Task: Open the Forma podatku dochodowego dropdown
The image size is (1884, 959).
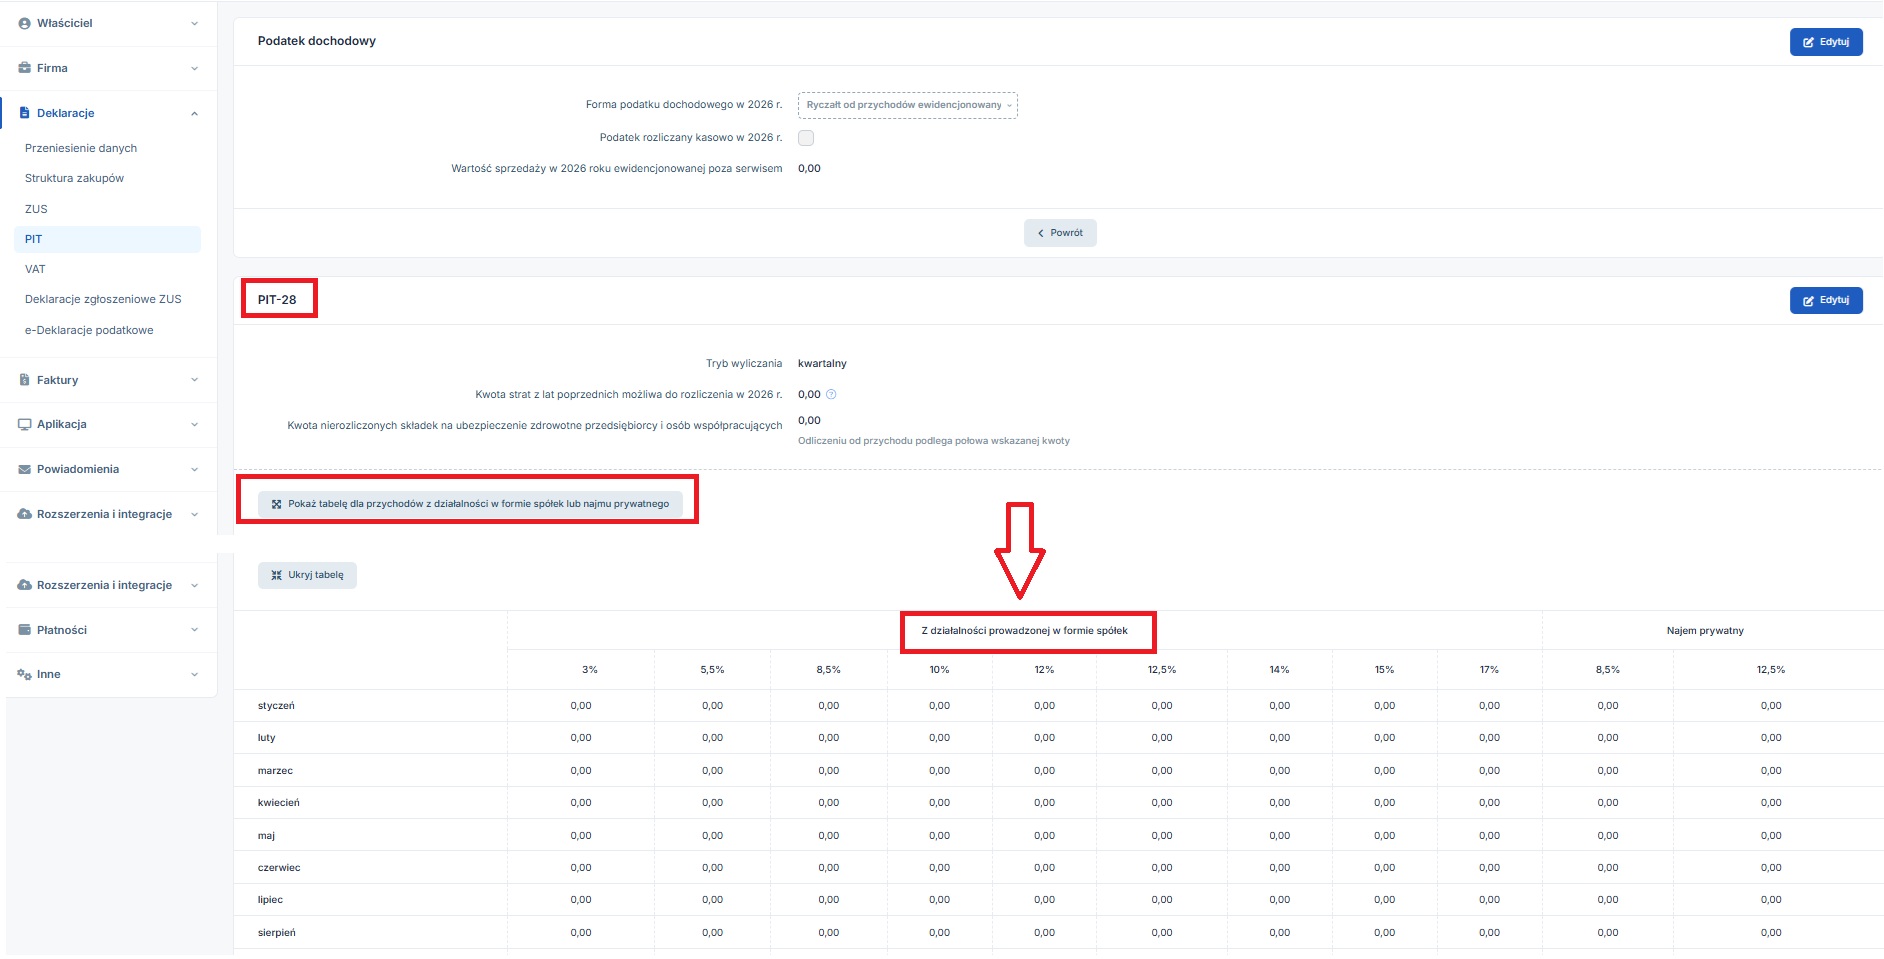Action: (908, 105)
